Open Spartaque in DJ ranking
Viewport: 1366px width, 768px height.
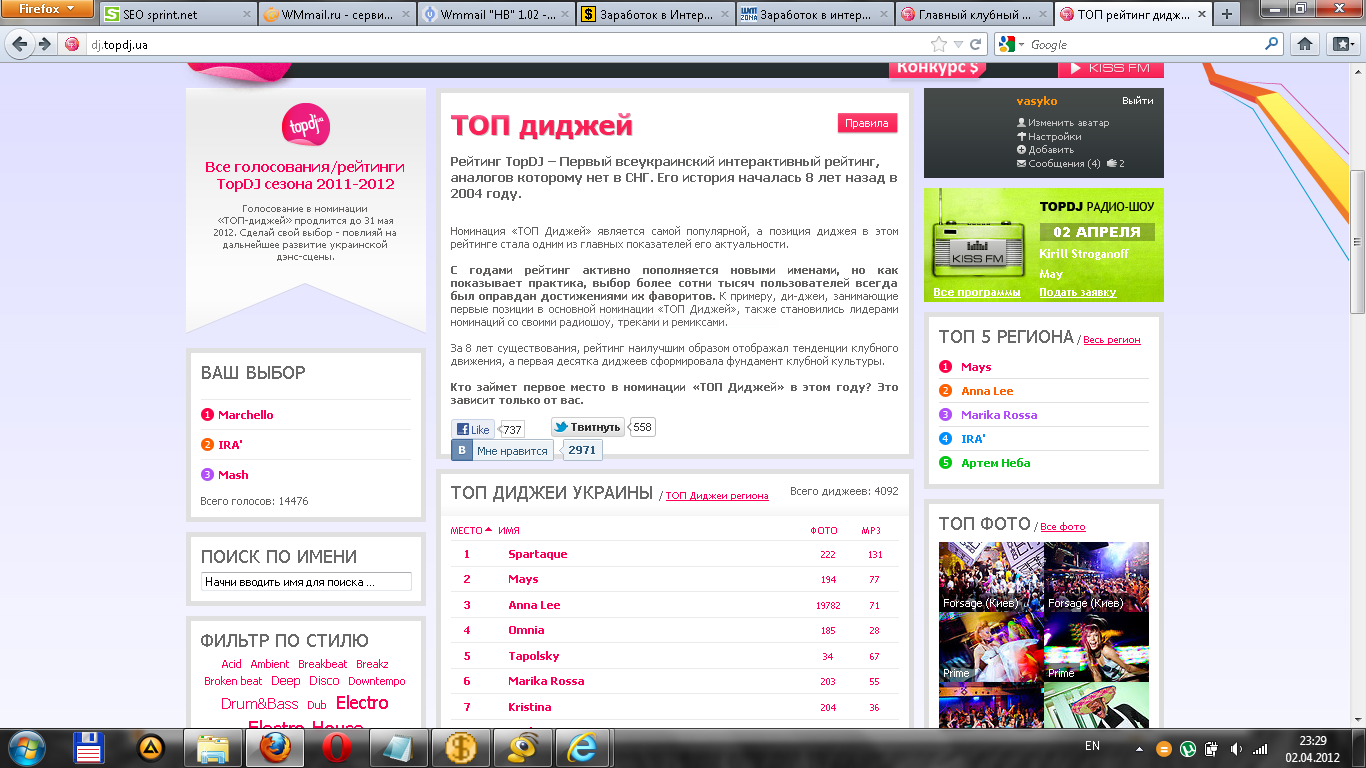[x=537, y=554]
